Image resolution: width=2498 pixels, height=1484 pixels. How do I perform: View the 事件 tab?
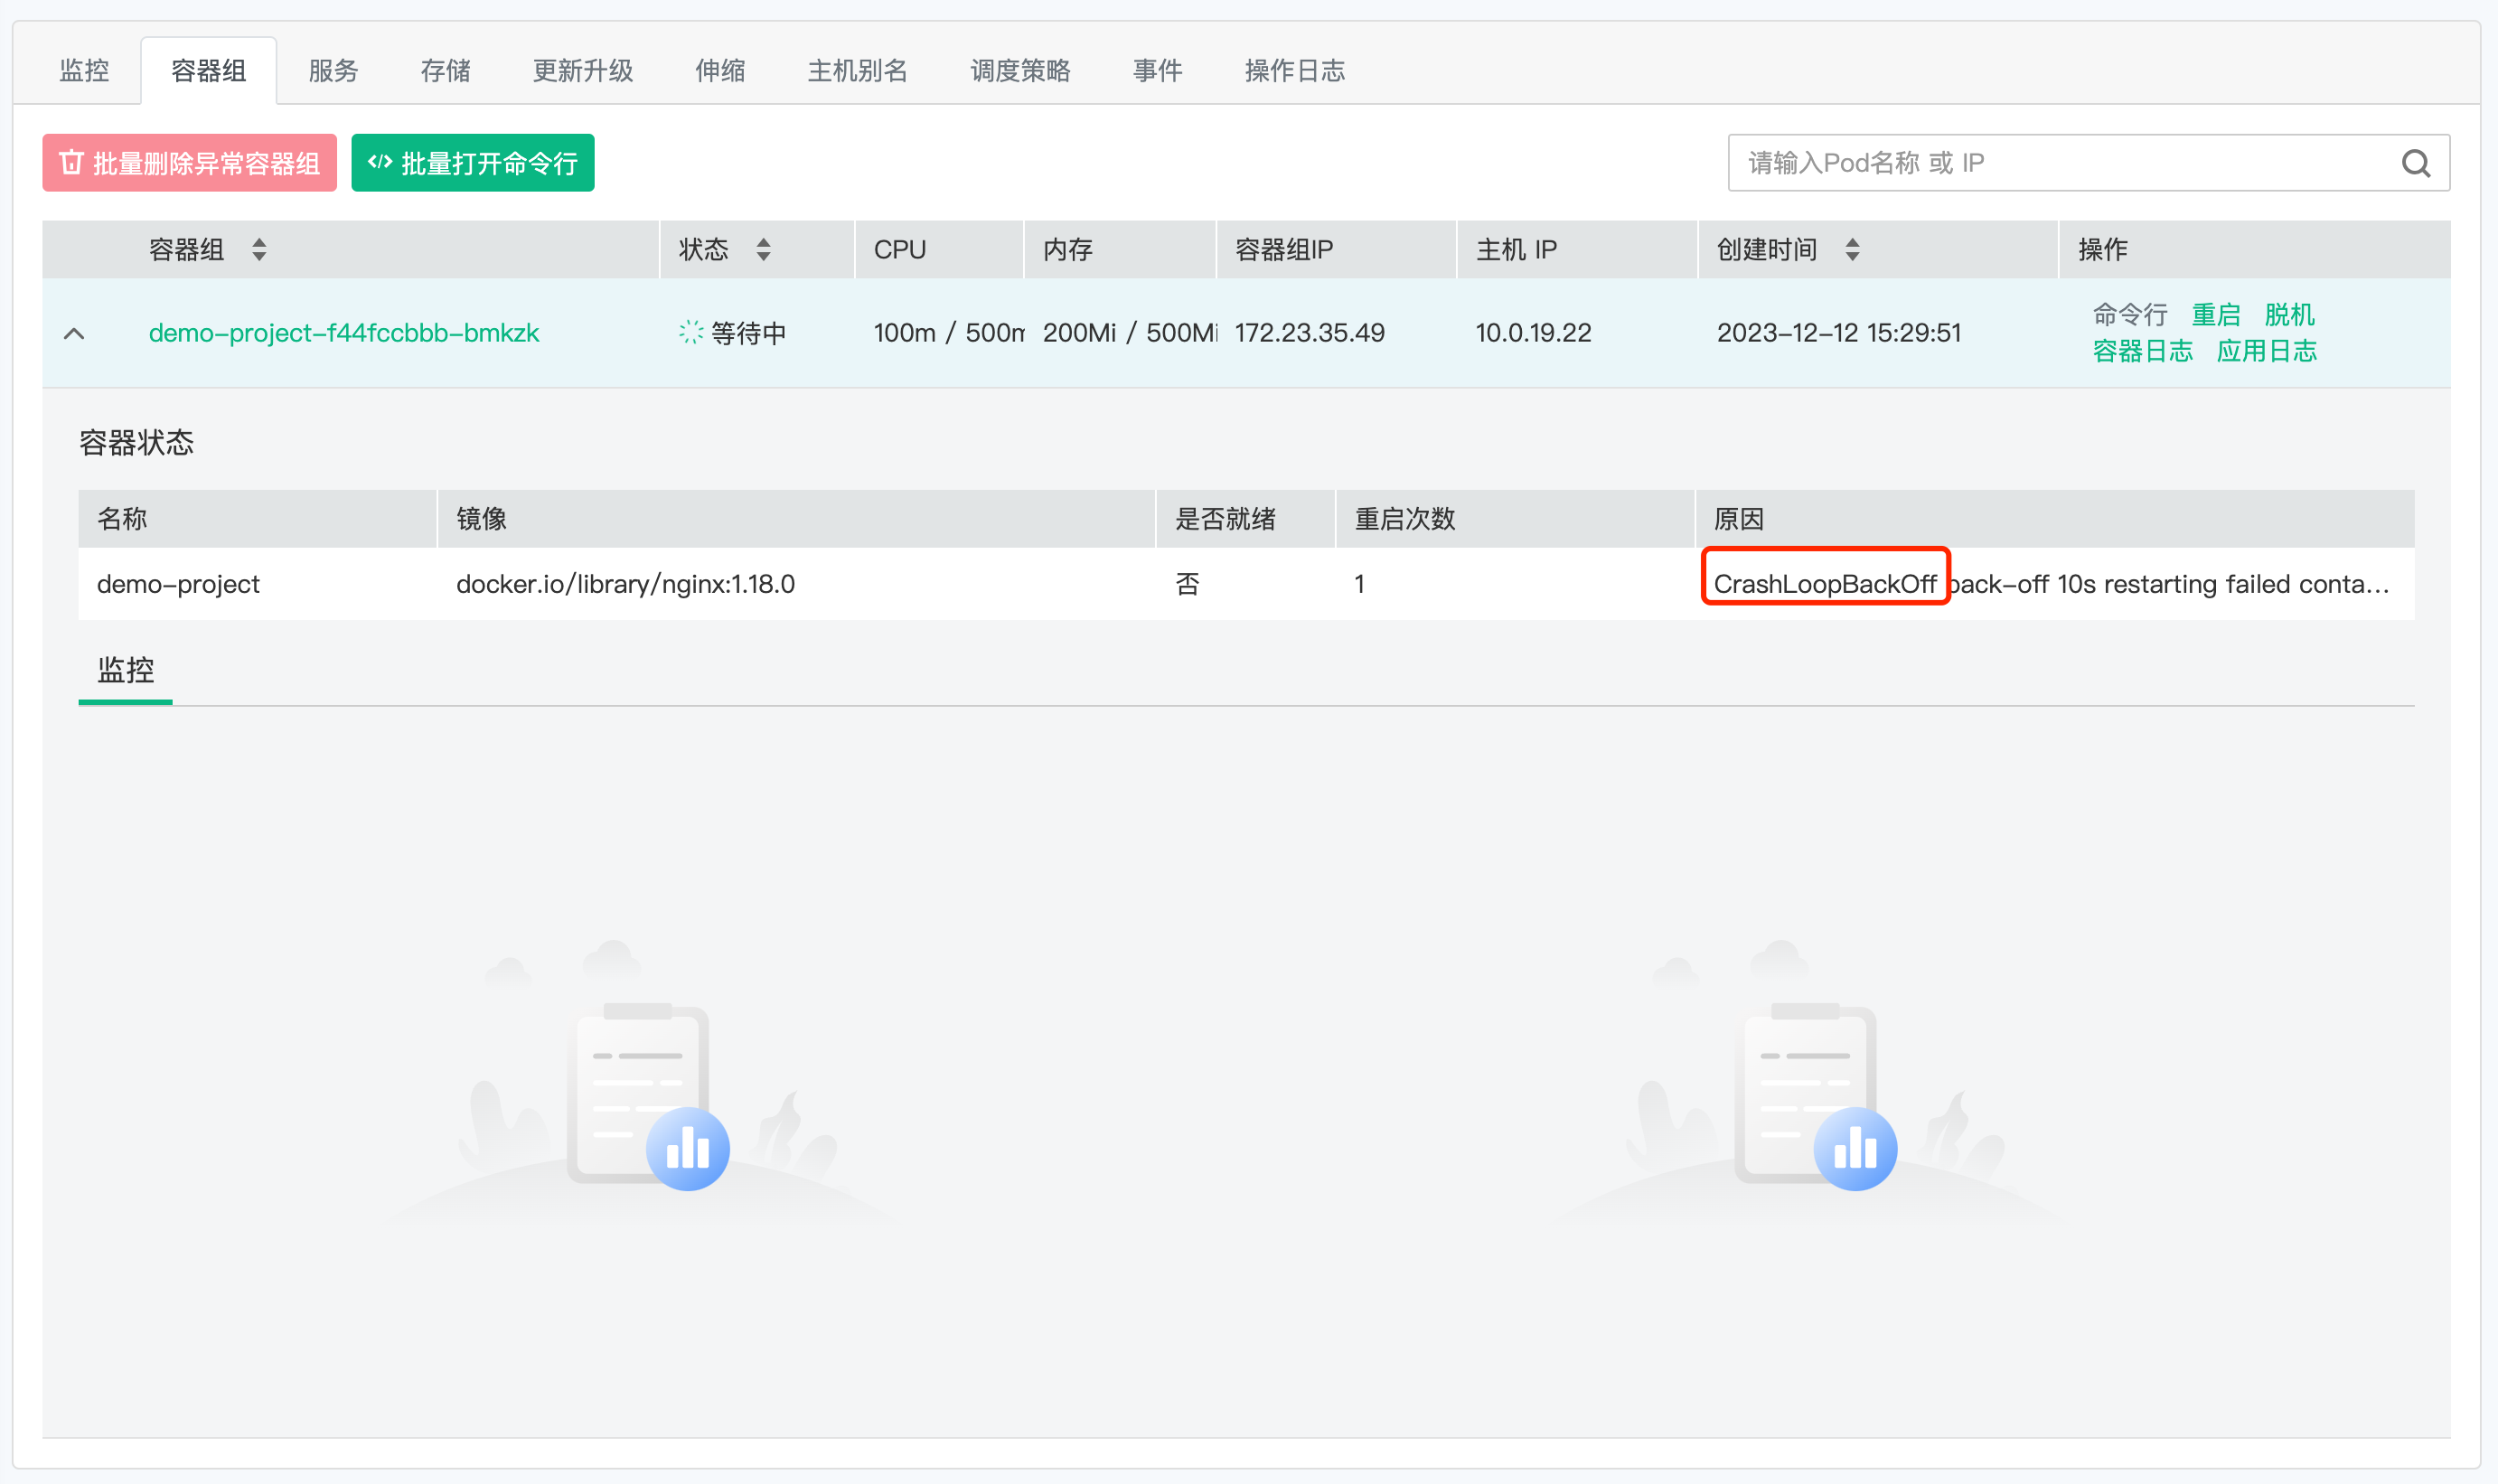[x=1157, y=70]
